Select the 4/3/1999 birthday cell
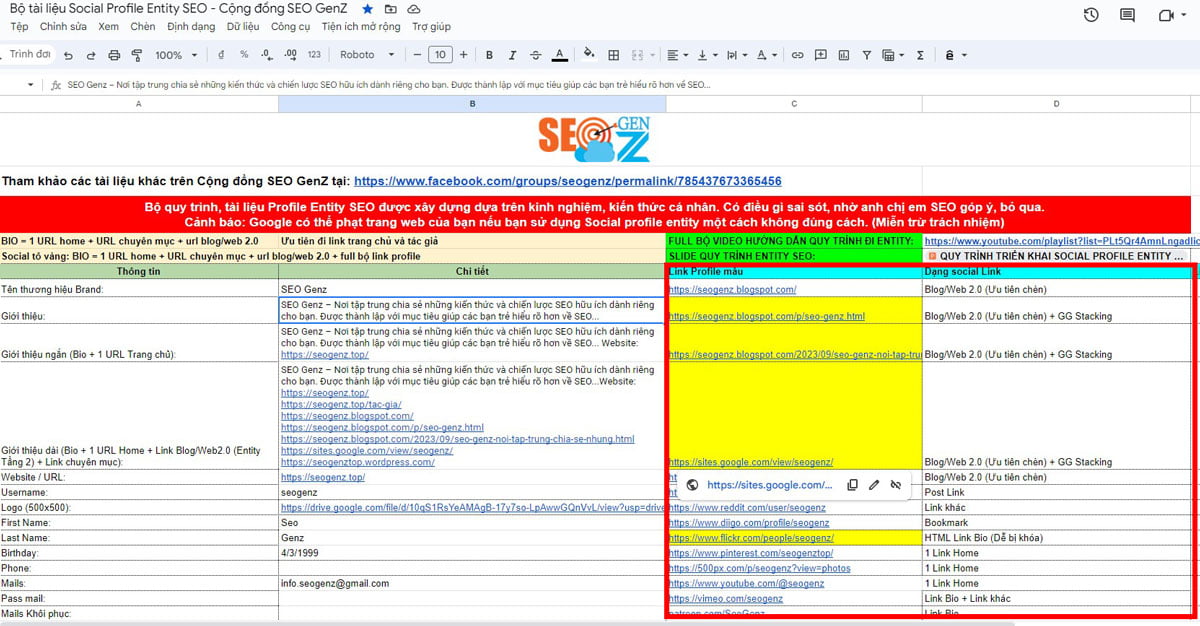The image size is (1200, 626). click(472, 553)
